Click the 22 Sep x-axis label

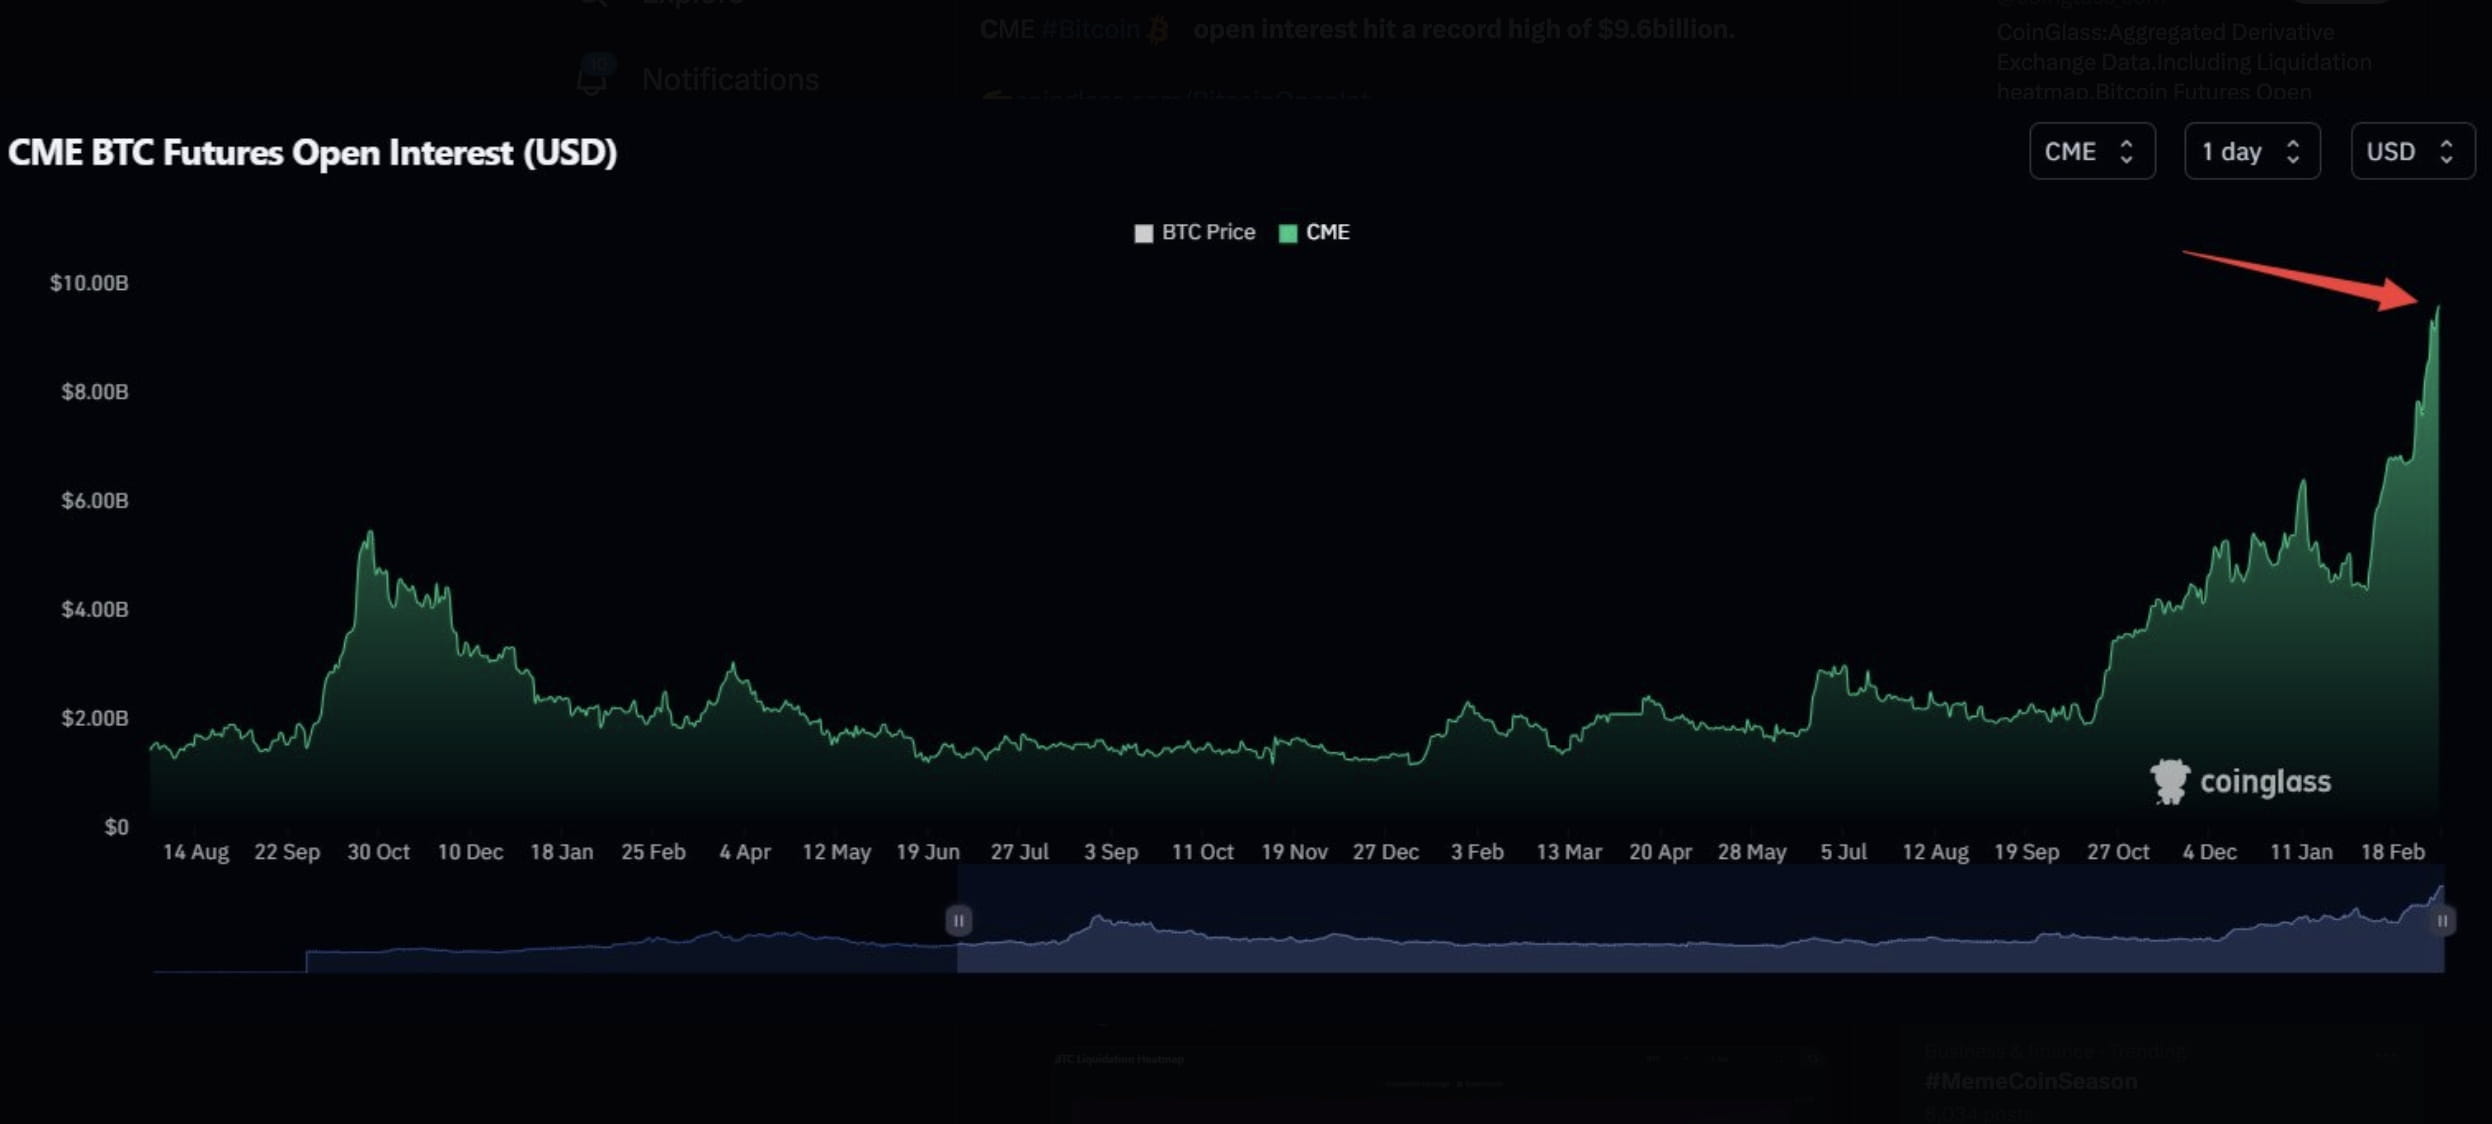[287, 852]
